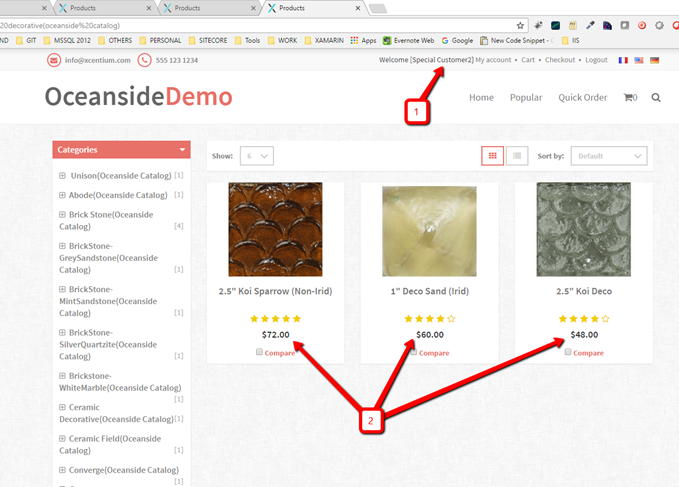Open the Apps shortcut in bookmarks bar

363,40
